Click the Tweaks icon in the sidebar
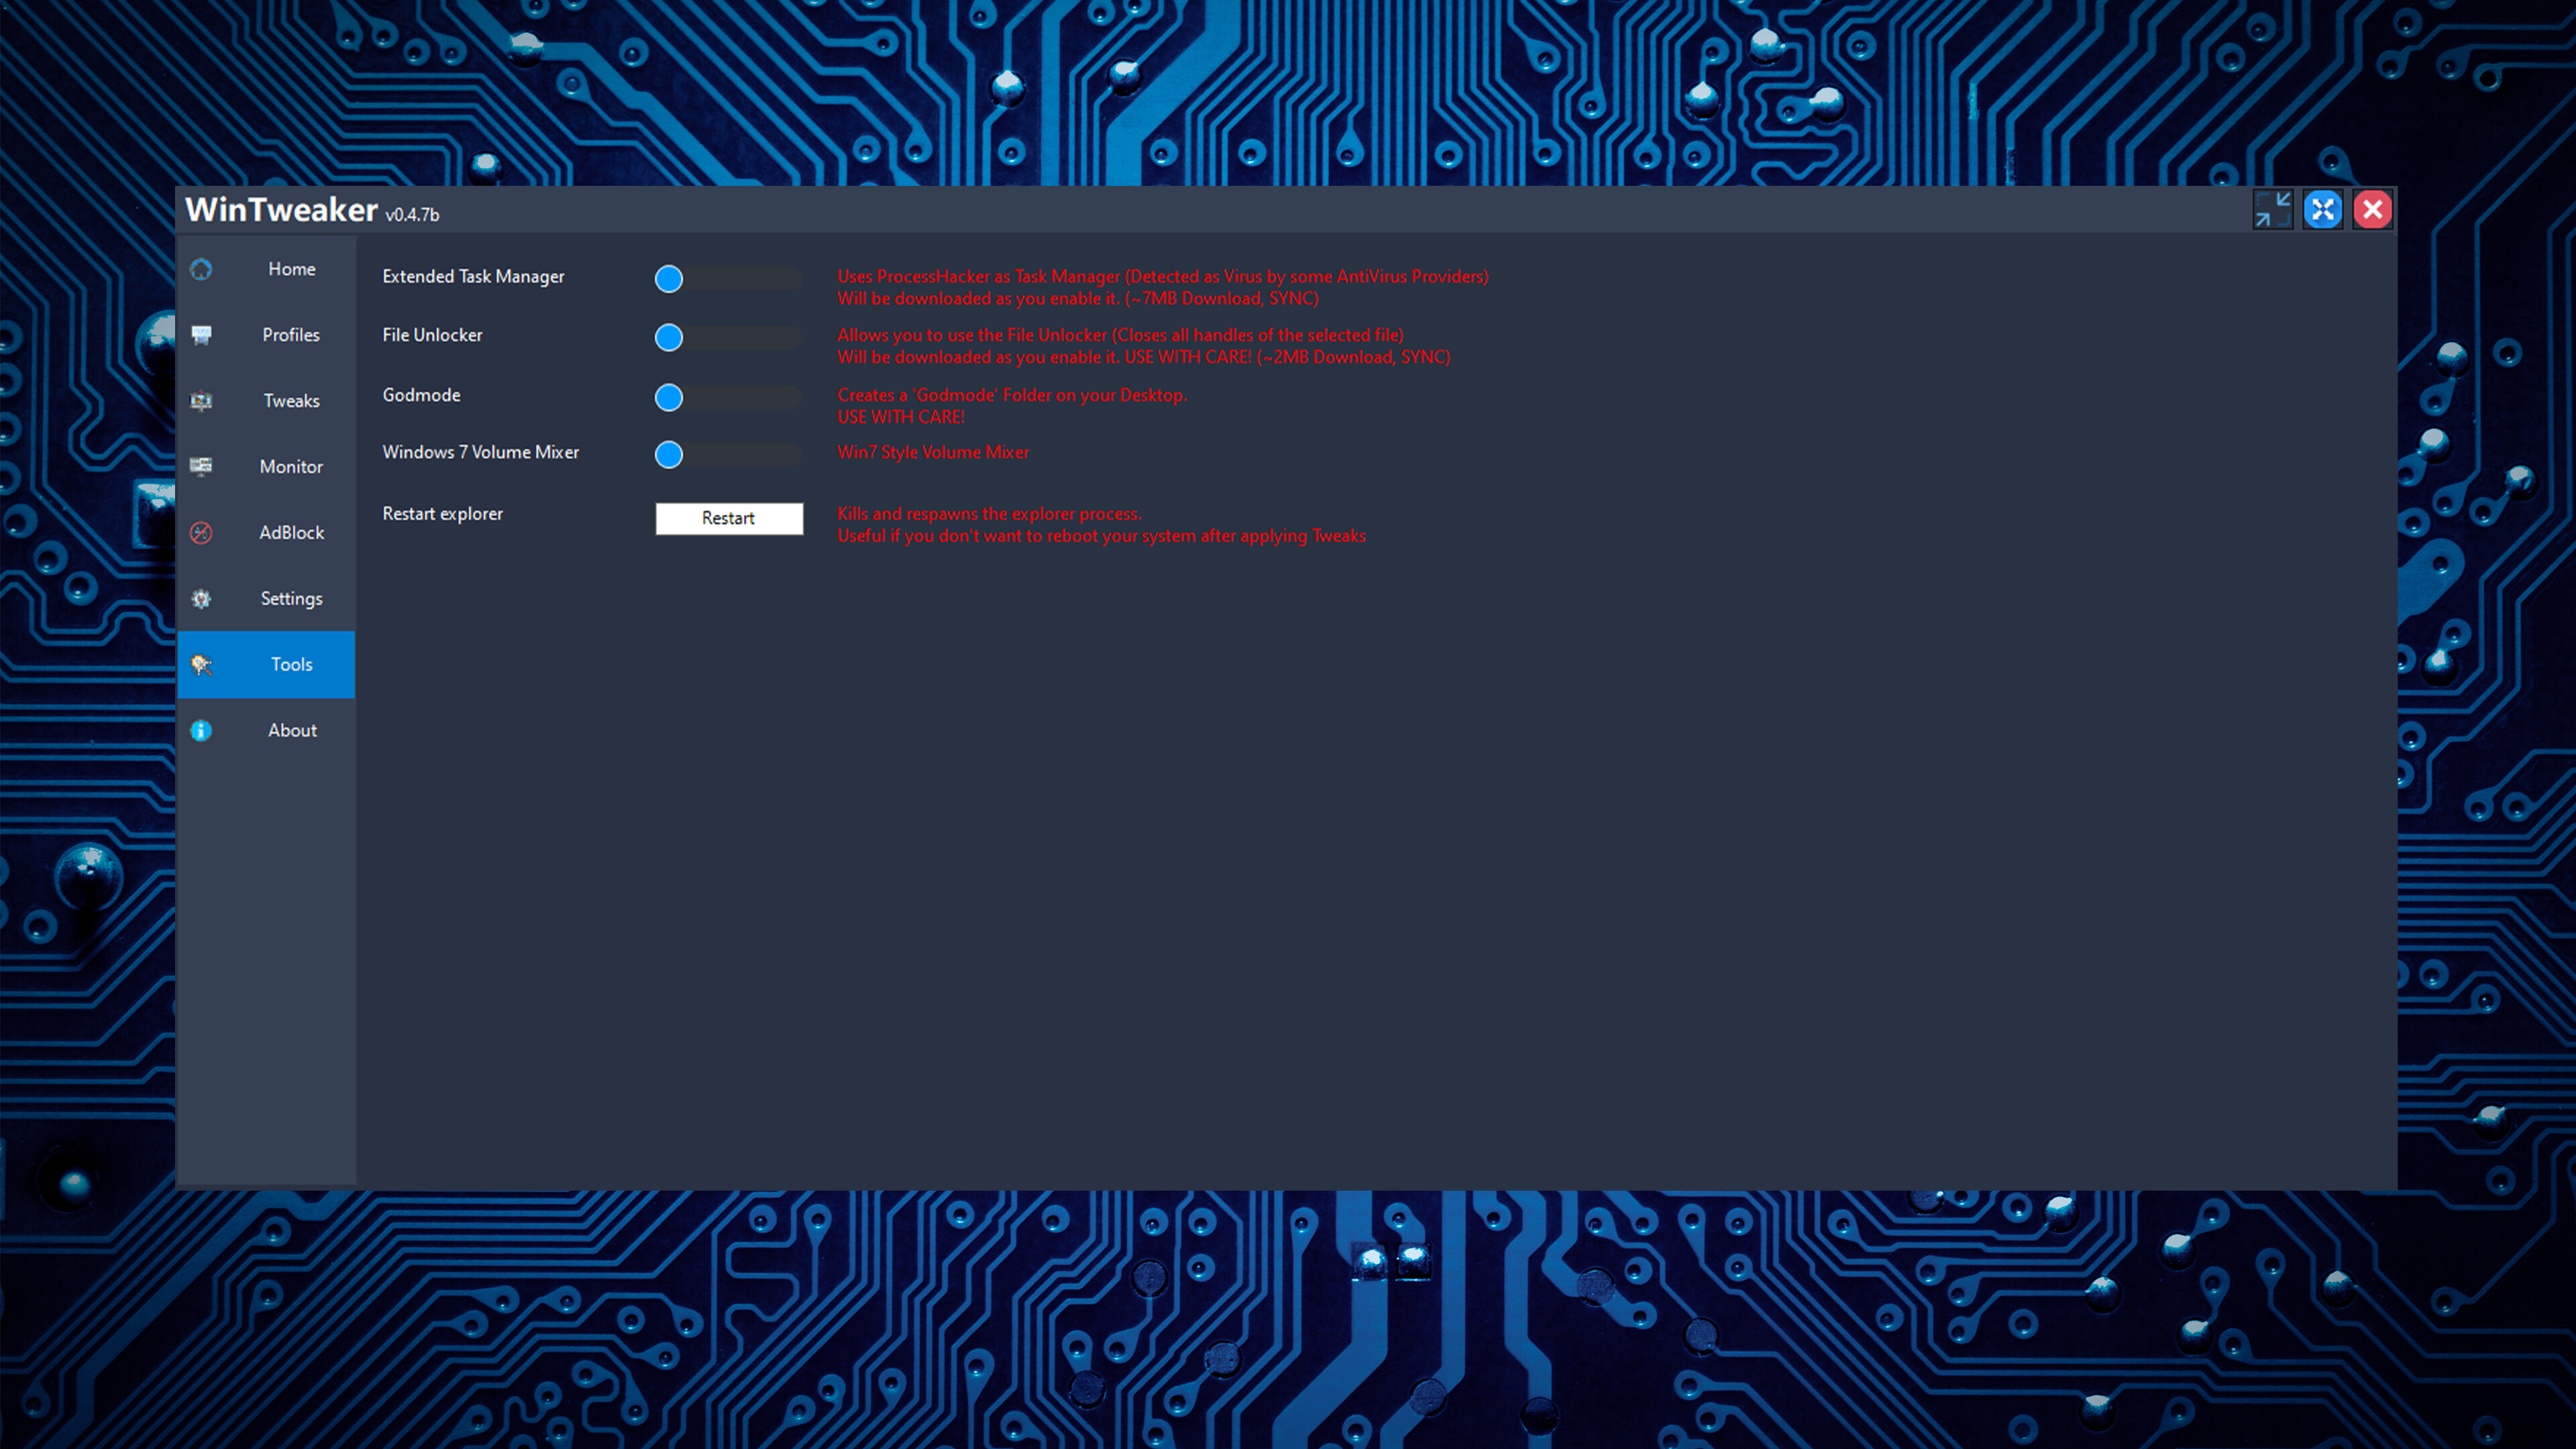 click(x=200, y=400)
